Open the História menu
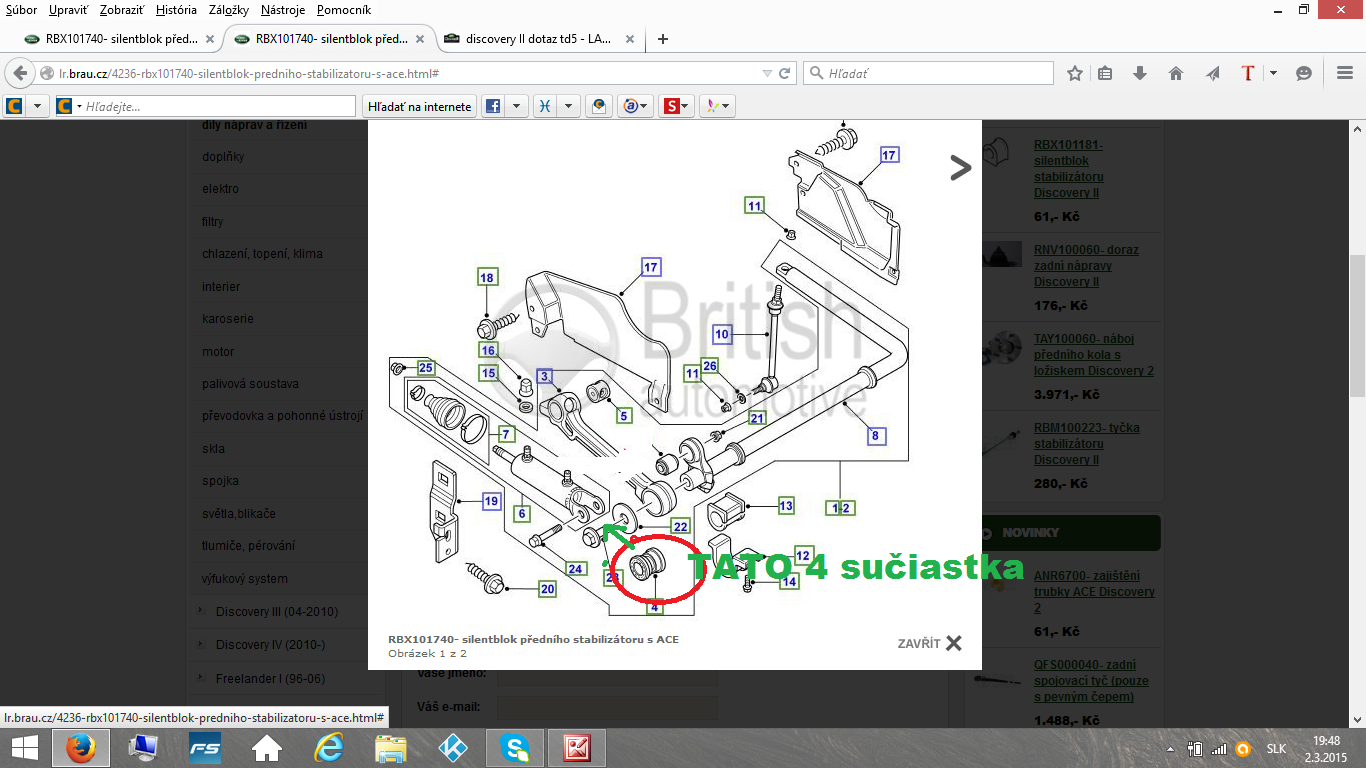1366x768 pixels. 176,10
